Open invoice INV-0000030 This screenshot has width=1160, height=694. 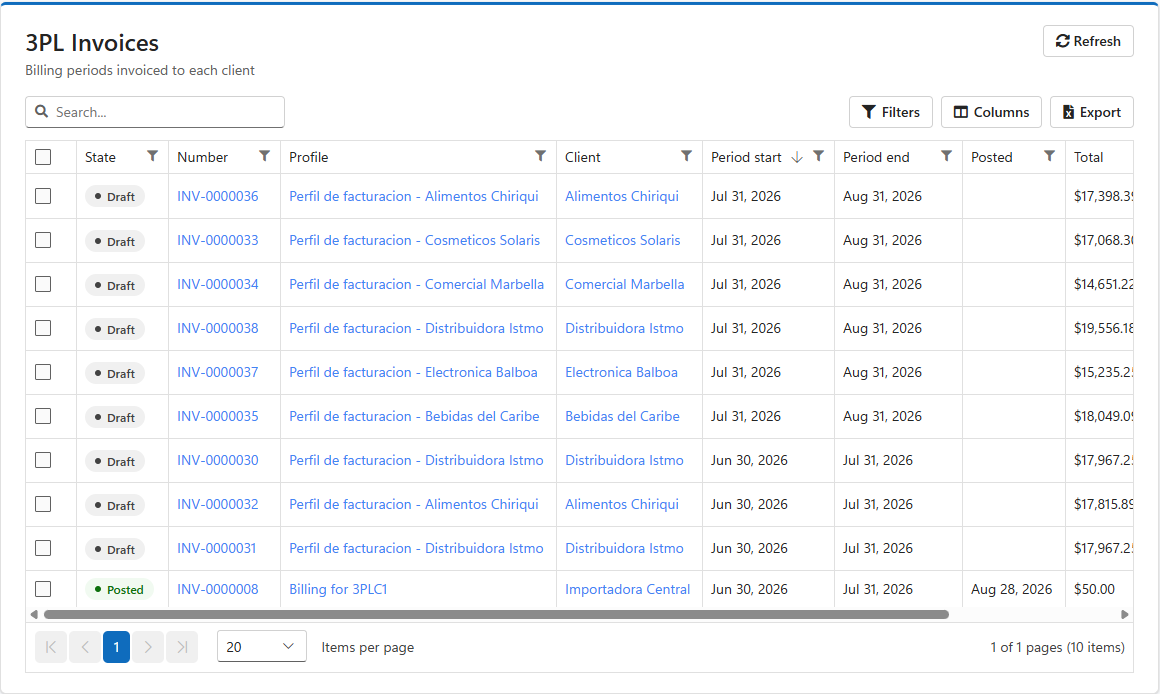coord(218,461)
